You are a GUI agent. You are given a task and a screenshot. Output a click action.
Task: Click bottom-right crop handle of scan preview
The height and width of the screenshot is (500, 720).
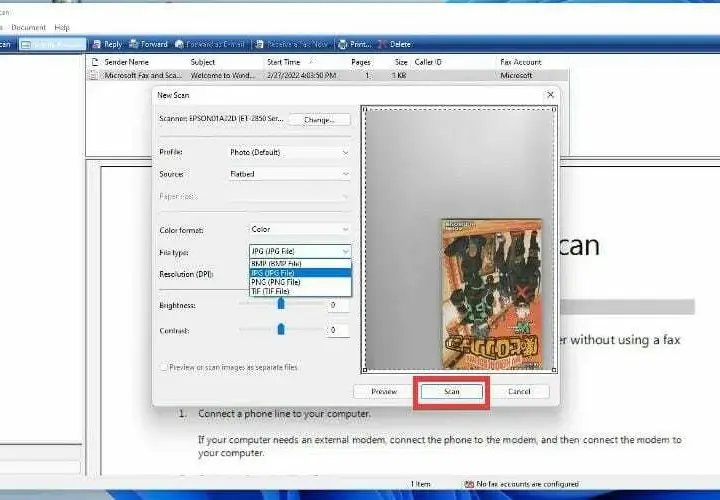[x=554, y=370]
